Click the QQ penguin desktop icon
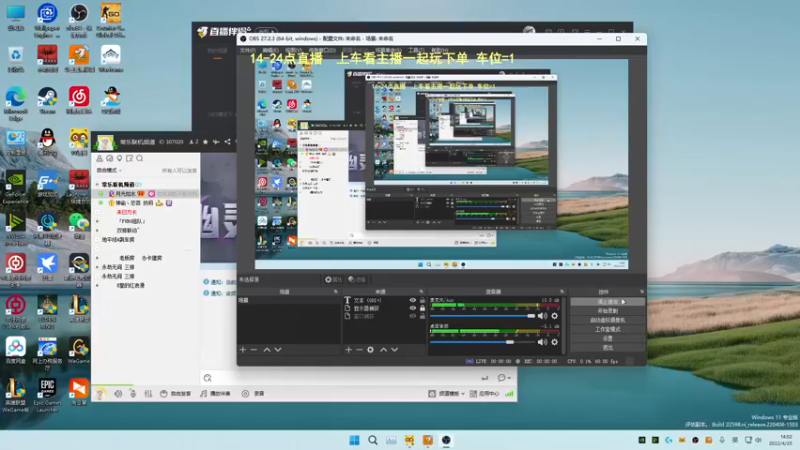800x450 pixels. pos(47,141)
